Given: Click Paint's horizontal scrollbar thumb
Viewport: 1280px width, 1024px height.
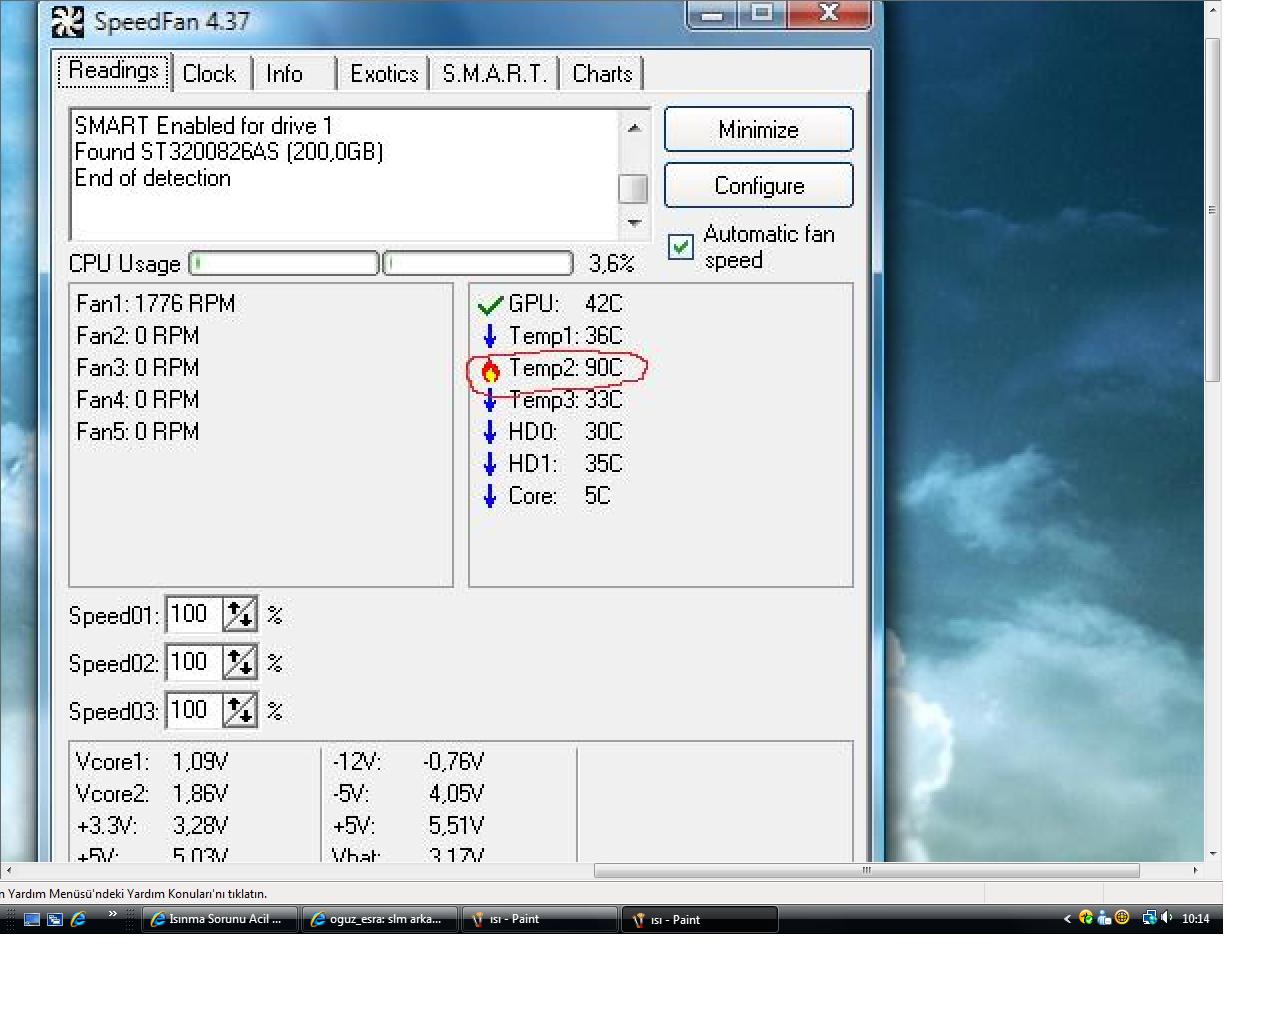Looking at the screenshot, I should pyautogui.click(x=867, y=870).
